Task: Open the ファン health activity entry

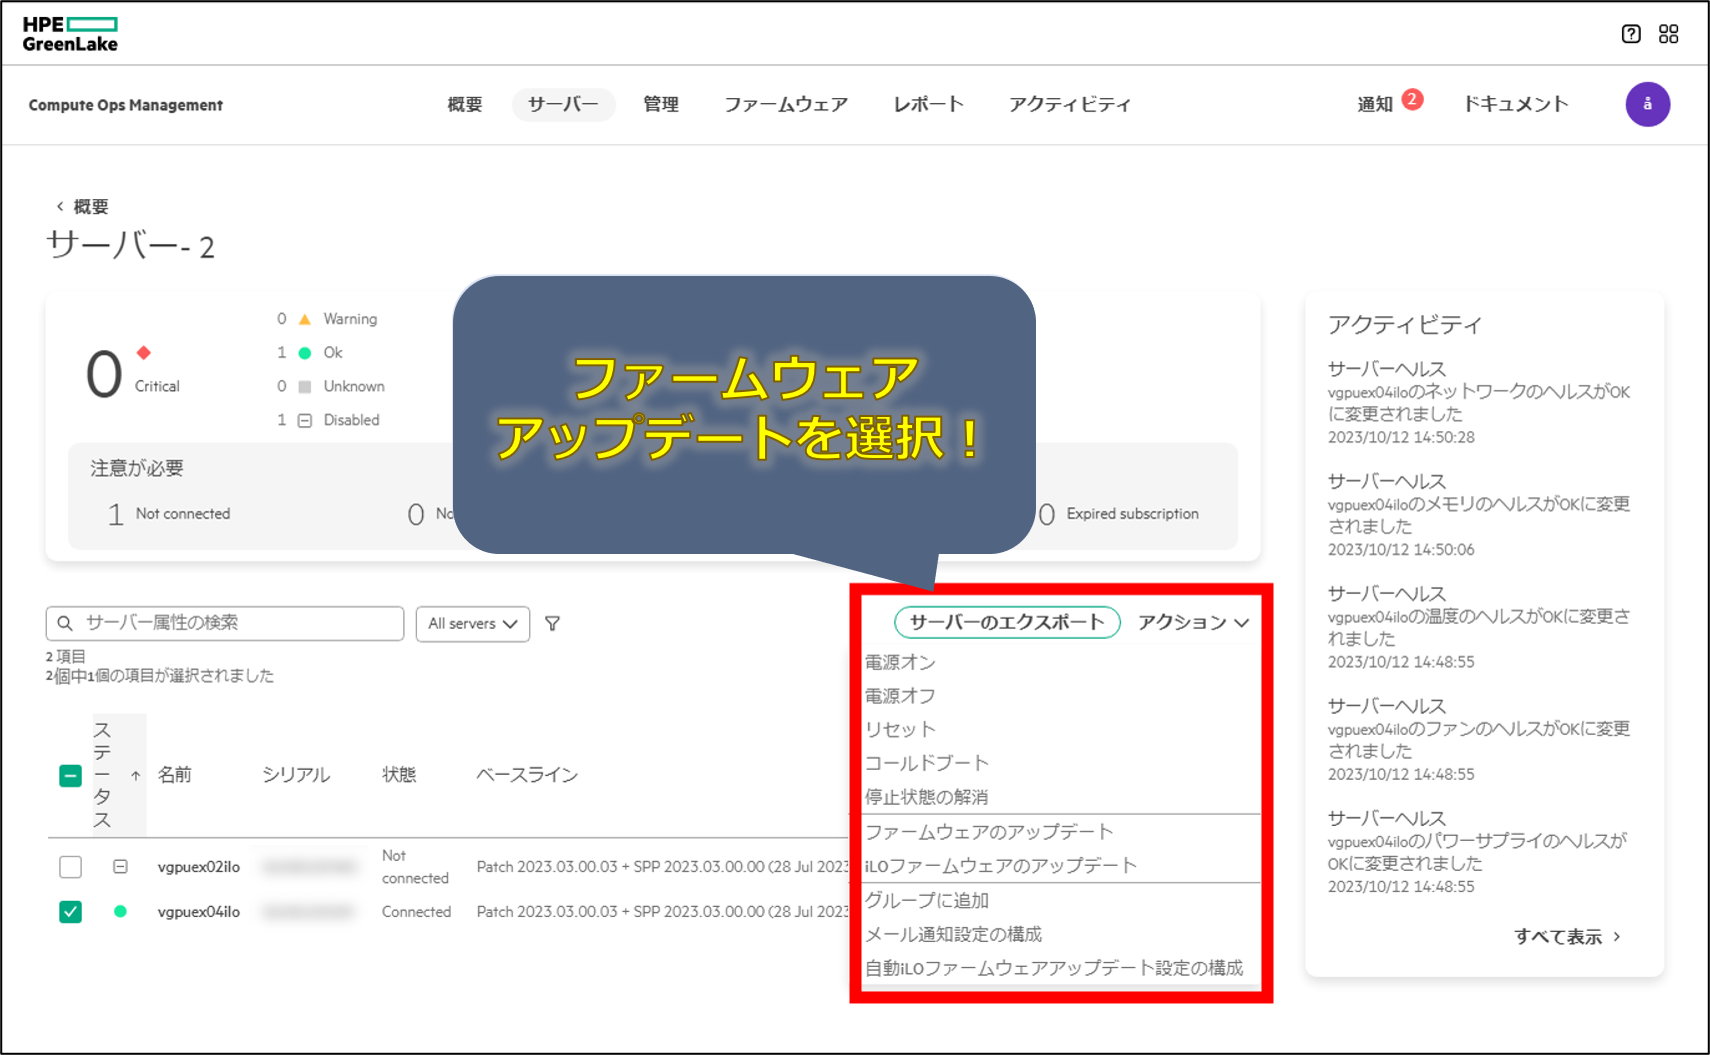Action: coord(1479,739)
